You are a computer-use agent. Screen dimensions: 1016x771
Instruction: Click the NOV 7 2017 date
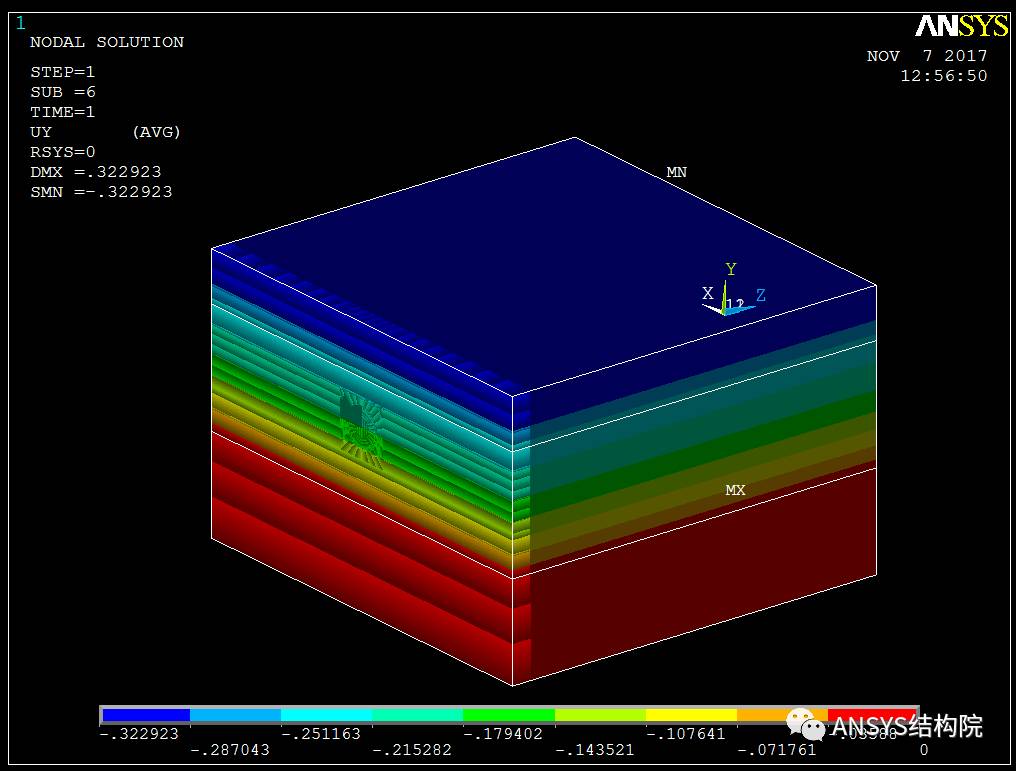pyautogui.click(x=927, y=56)
